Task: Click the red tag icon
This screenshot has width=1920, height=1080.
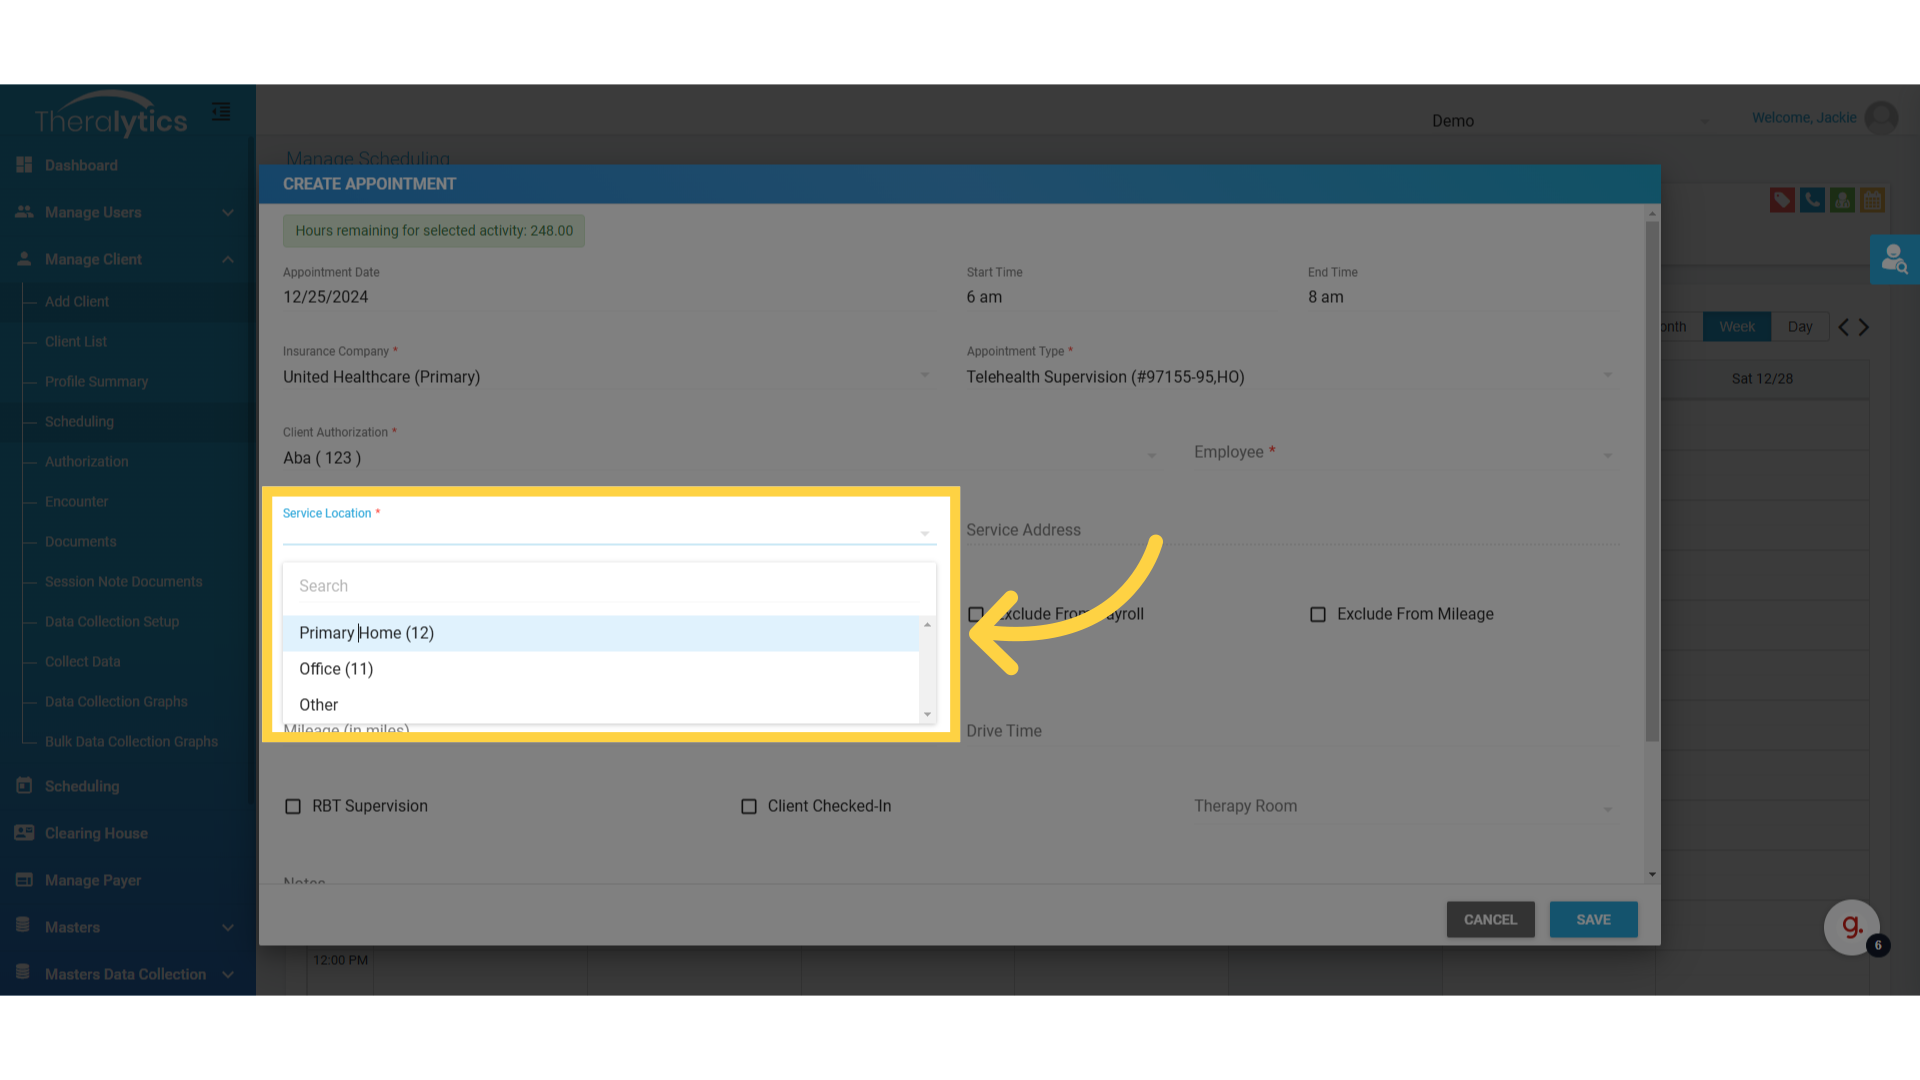Action: click(1781, 200)
